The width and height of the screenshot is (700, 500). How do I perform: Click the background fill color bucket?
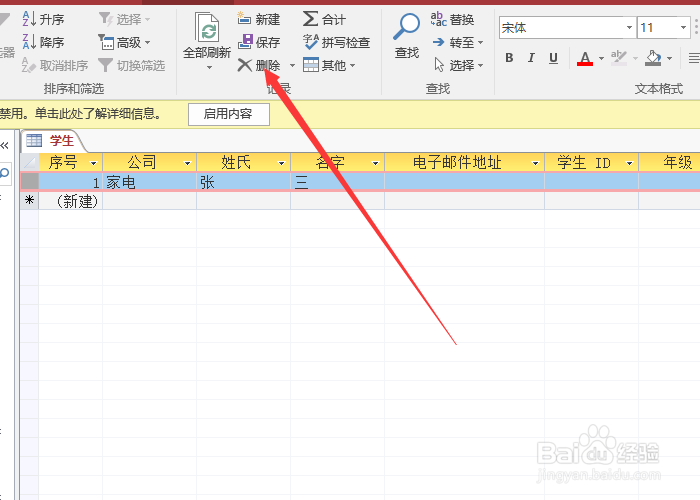pyautogui.click(x=653, y=58)
